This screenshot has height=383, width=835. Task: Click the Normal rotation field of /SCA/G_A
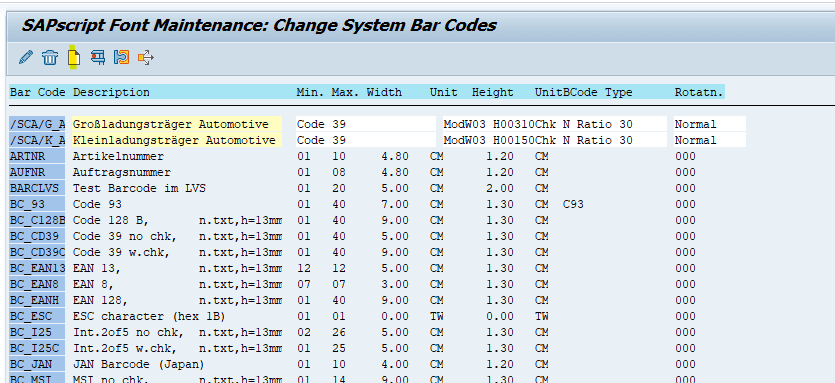(x=710, y=125)
